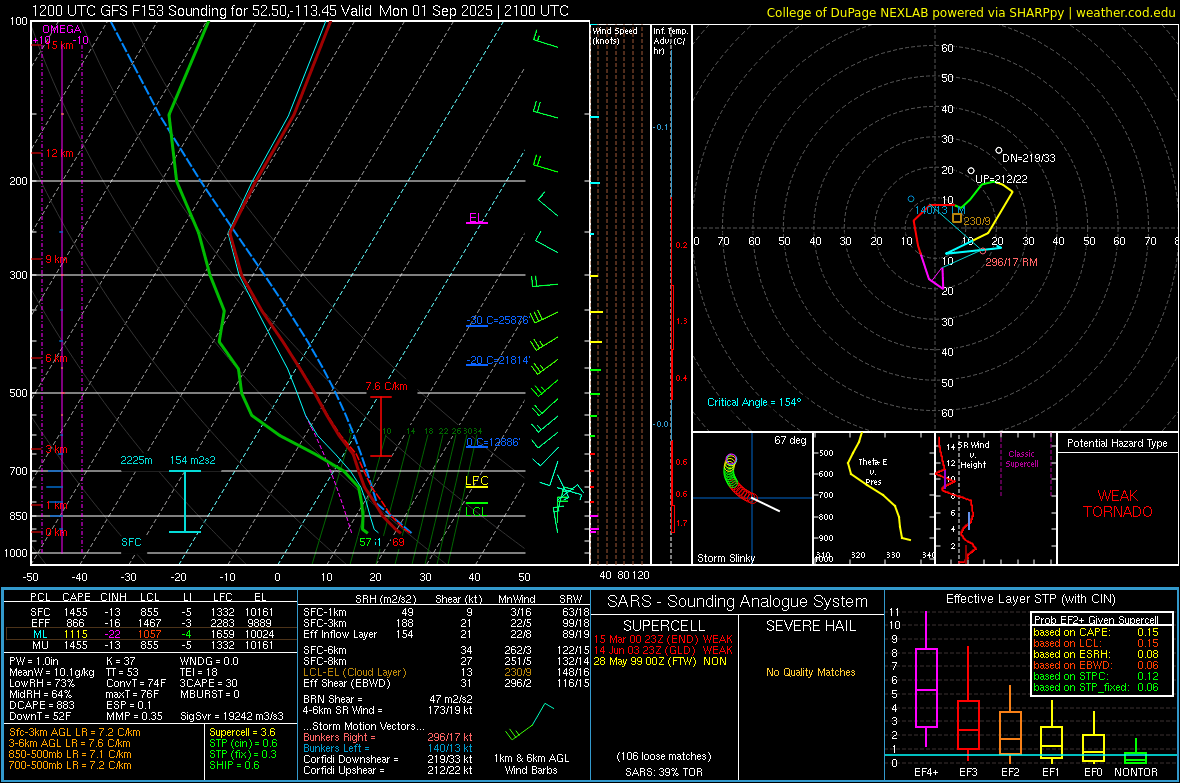Click the '154 m2s2' label on the skew-T
The height and width of the screenshot is (783, 1180).
point(193,460)
